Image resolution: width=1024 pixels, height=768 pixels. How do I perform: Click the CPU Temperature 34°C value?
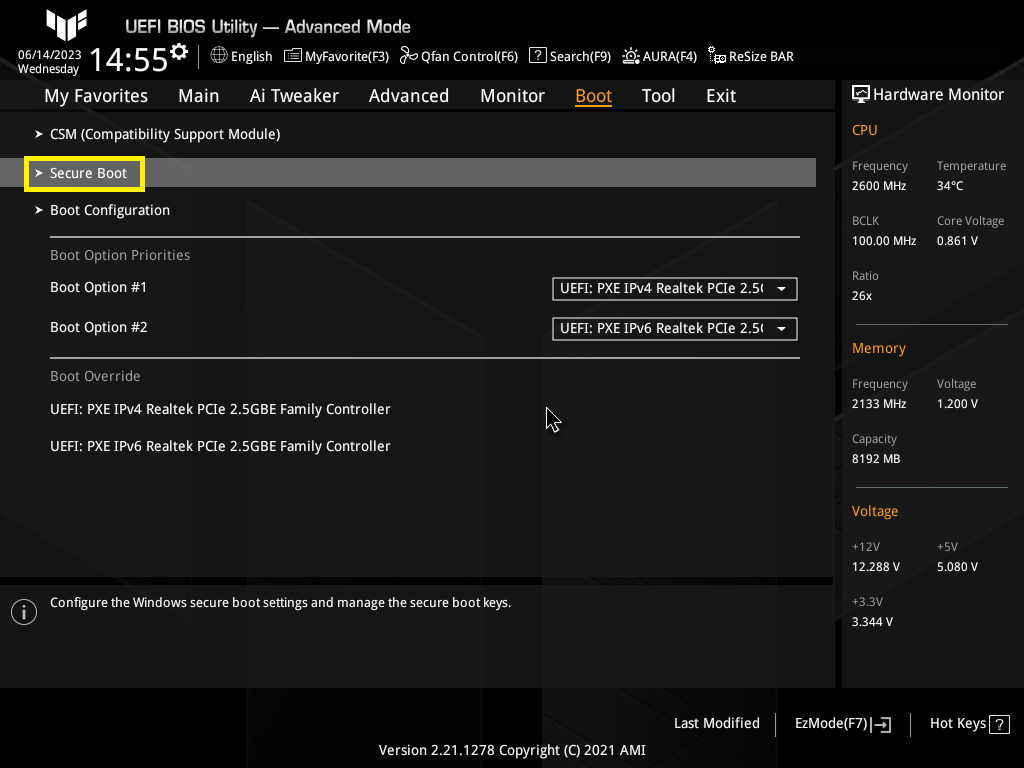pos(950,186)
